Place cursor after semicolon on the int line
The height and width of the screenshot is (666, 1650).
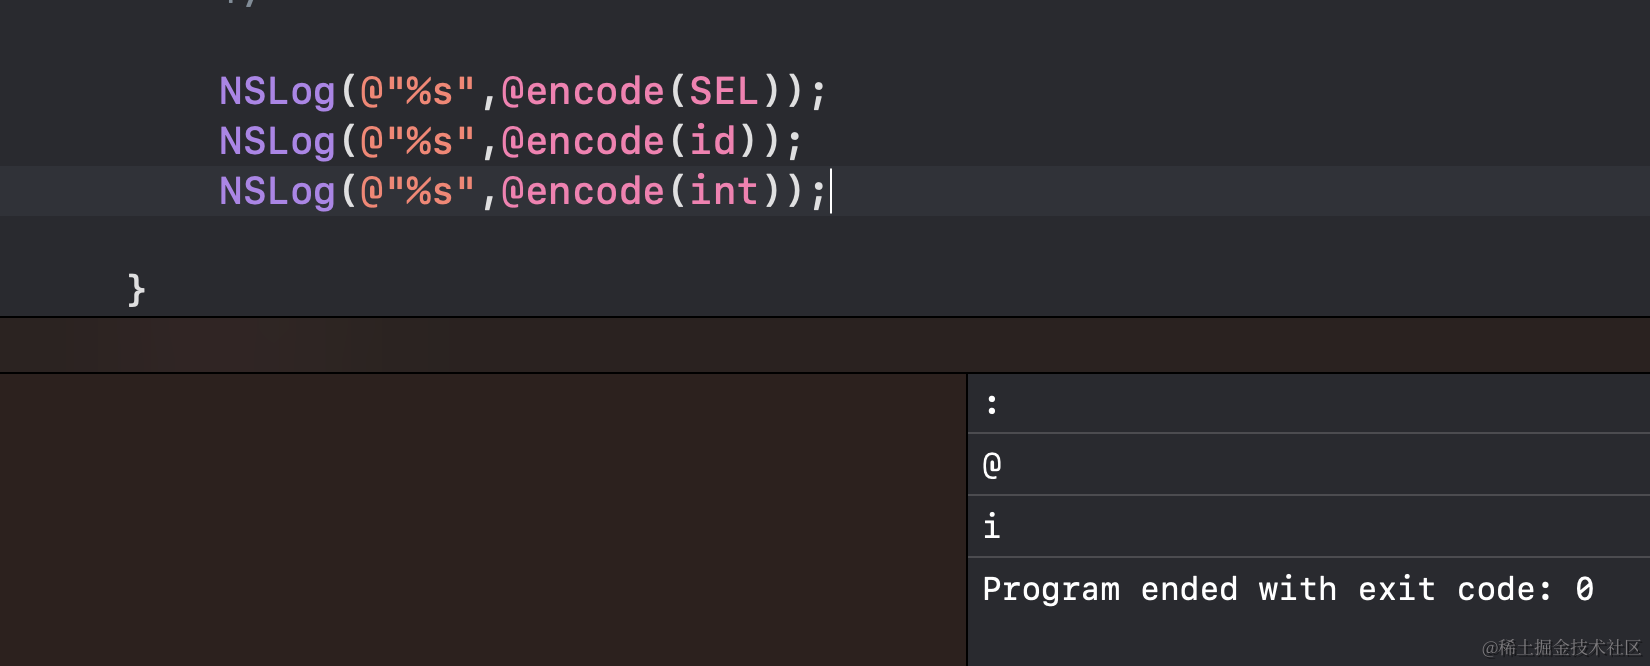pos(829,192)
